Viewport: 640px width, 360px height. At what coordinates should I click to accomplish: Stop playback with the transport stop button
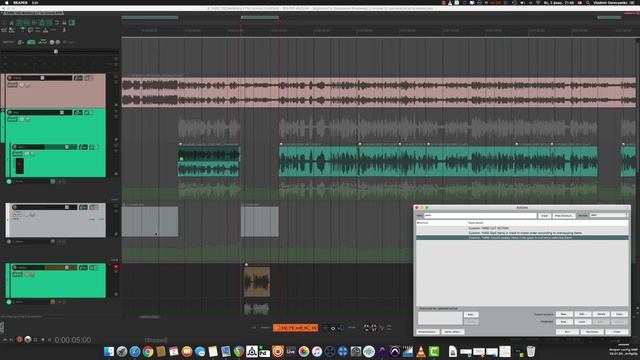[42, 340]
